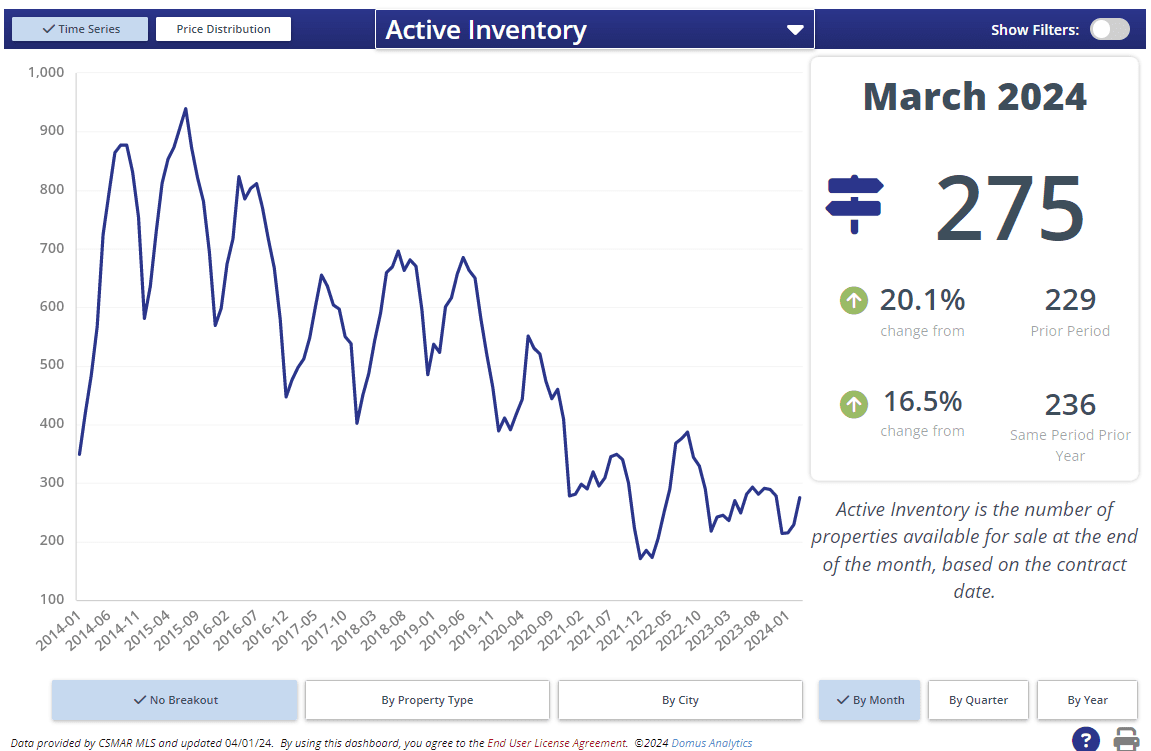The width and height of the screenshot is (1151, 751).
Task: Break out chart By City
Action: (680, 700)
